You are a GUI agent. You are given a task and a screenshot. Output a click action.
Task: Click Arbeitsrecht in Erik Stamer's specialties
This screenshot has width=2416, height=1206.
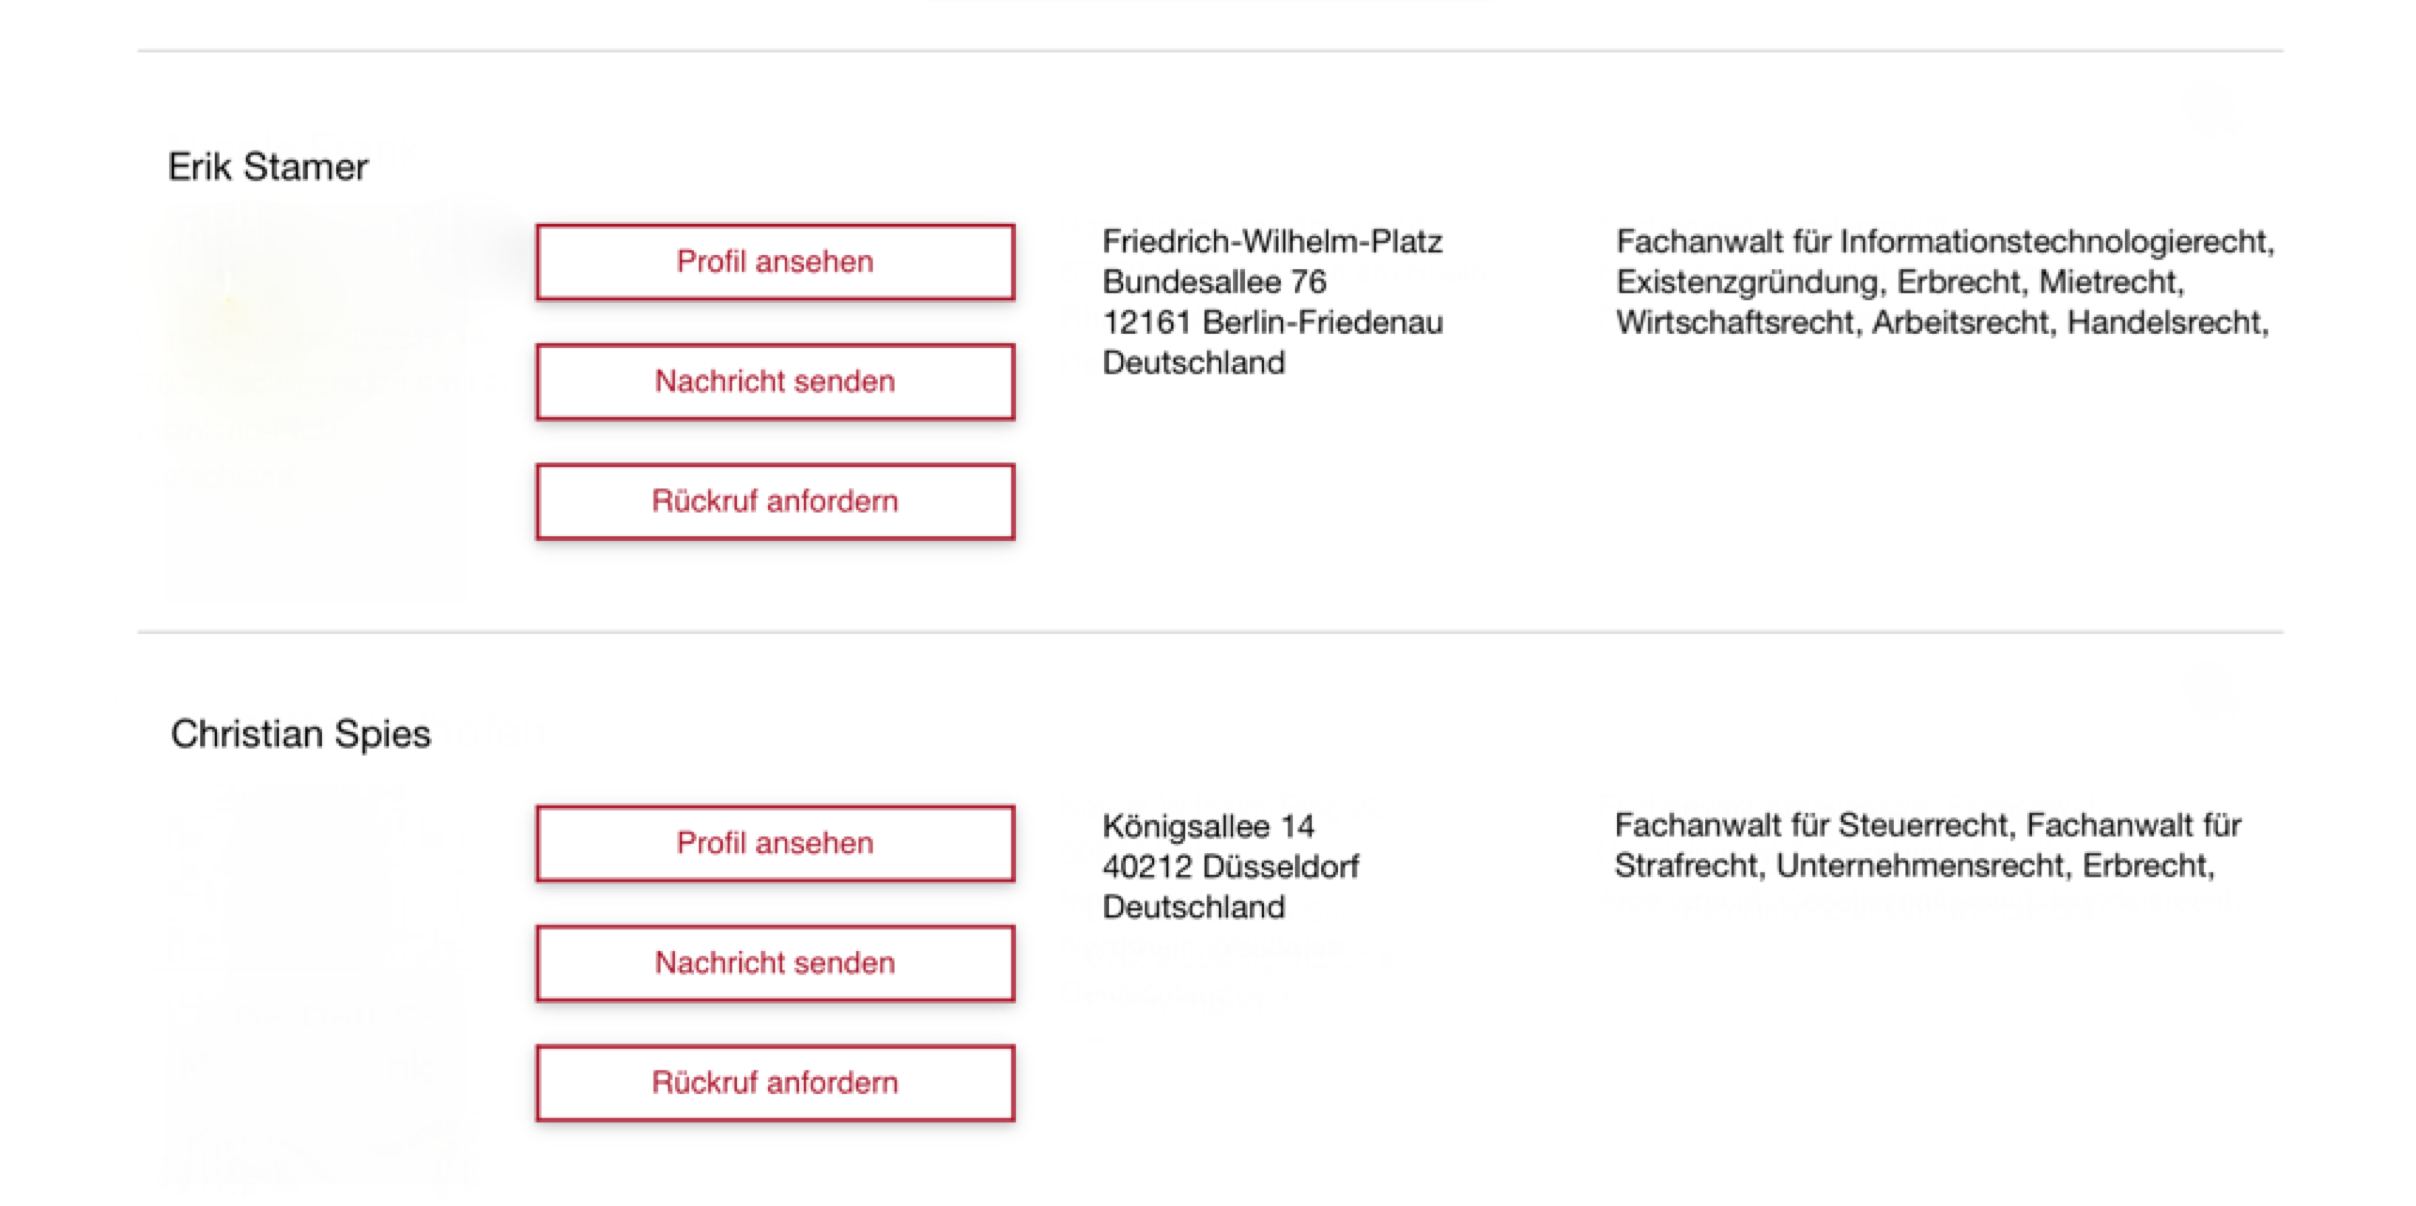[1959, 322]
